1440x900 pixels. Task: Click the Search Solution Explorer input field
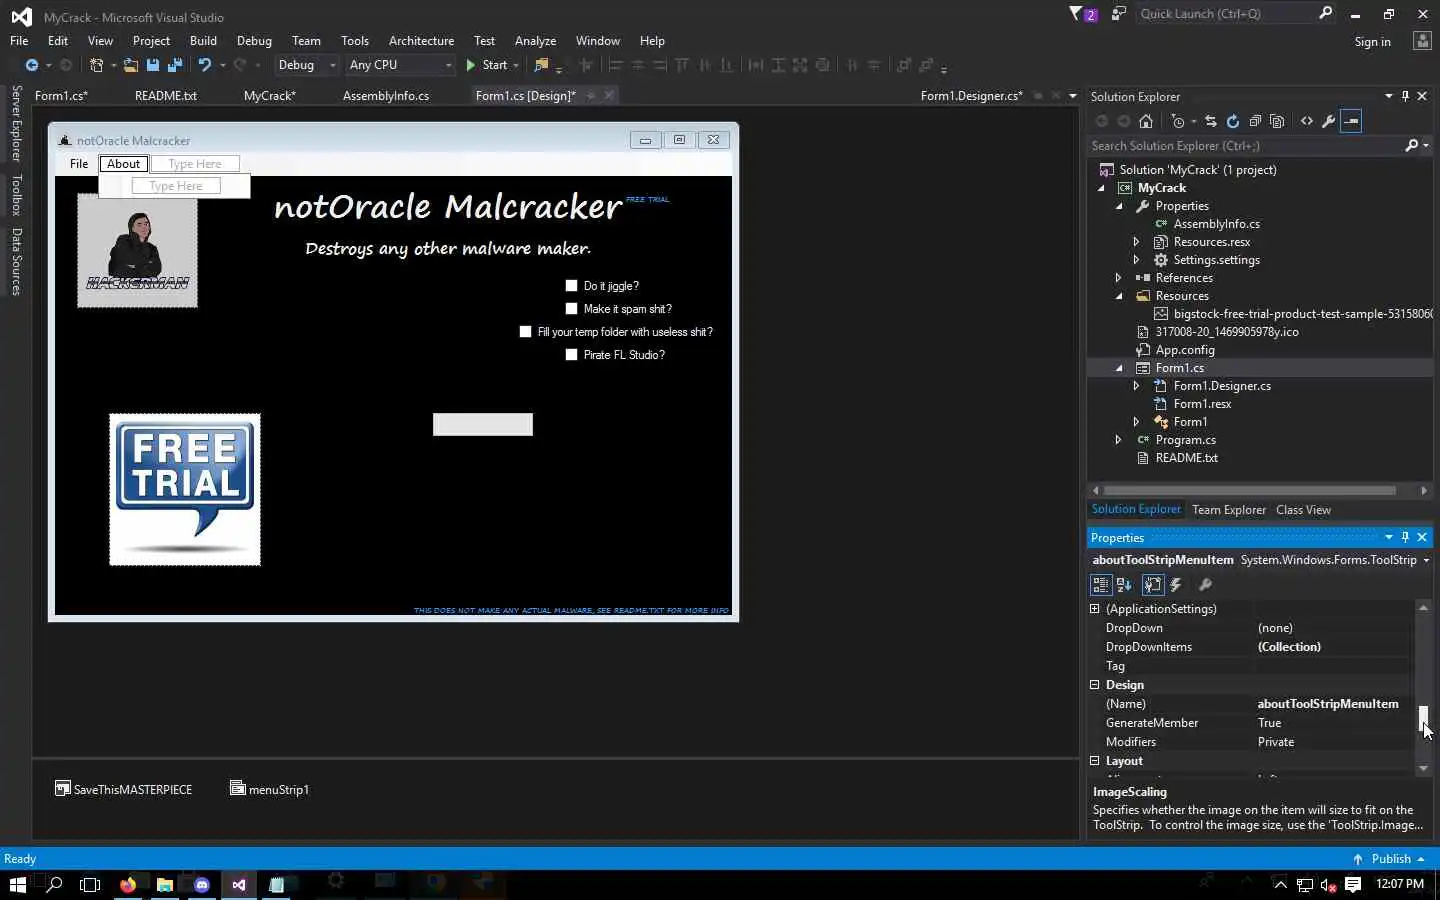1245,146
